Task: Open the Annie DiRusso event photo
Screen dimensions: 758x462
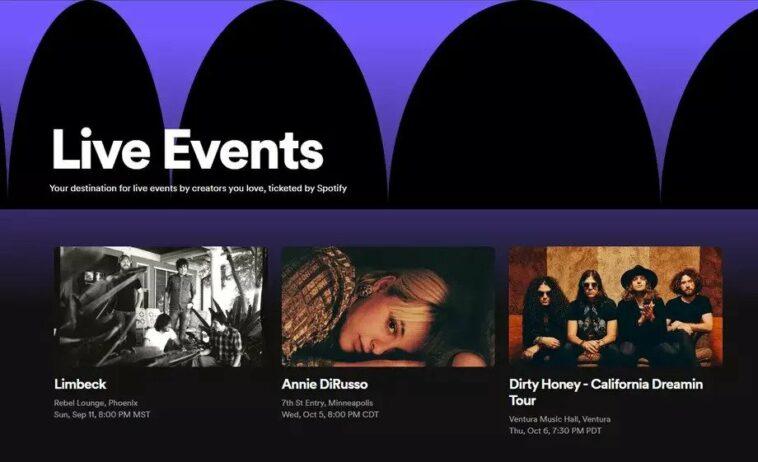Action: (388, 307)
